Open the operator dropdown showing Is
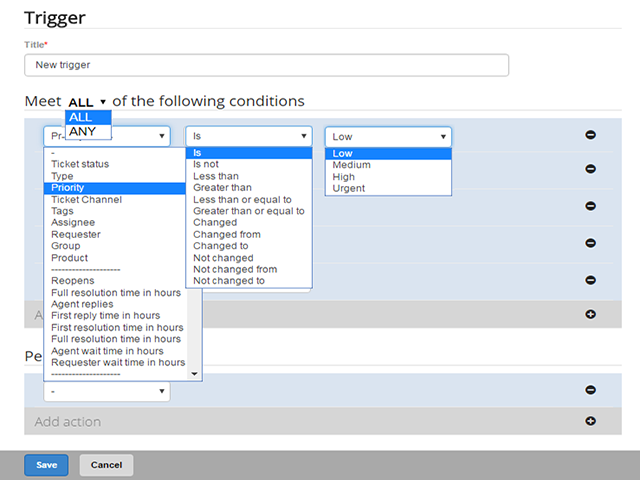Viewport: 640px width, 480px height. click(249, 136)
